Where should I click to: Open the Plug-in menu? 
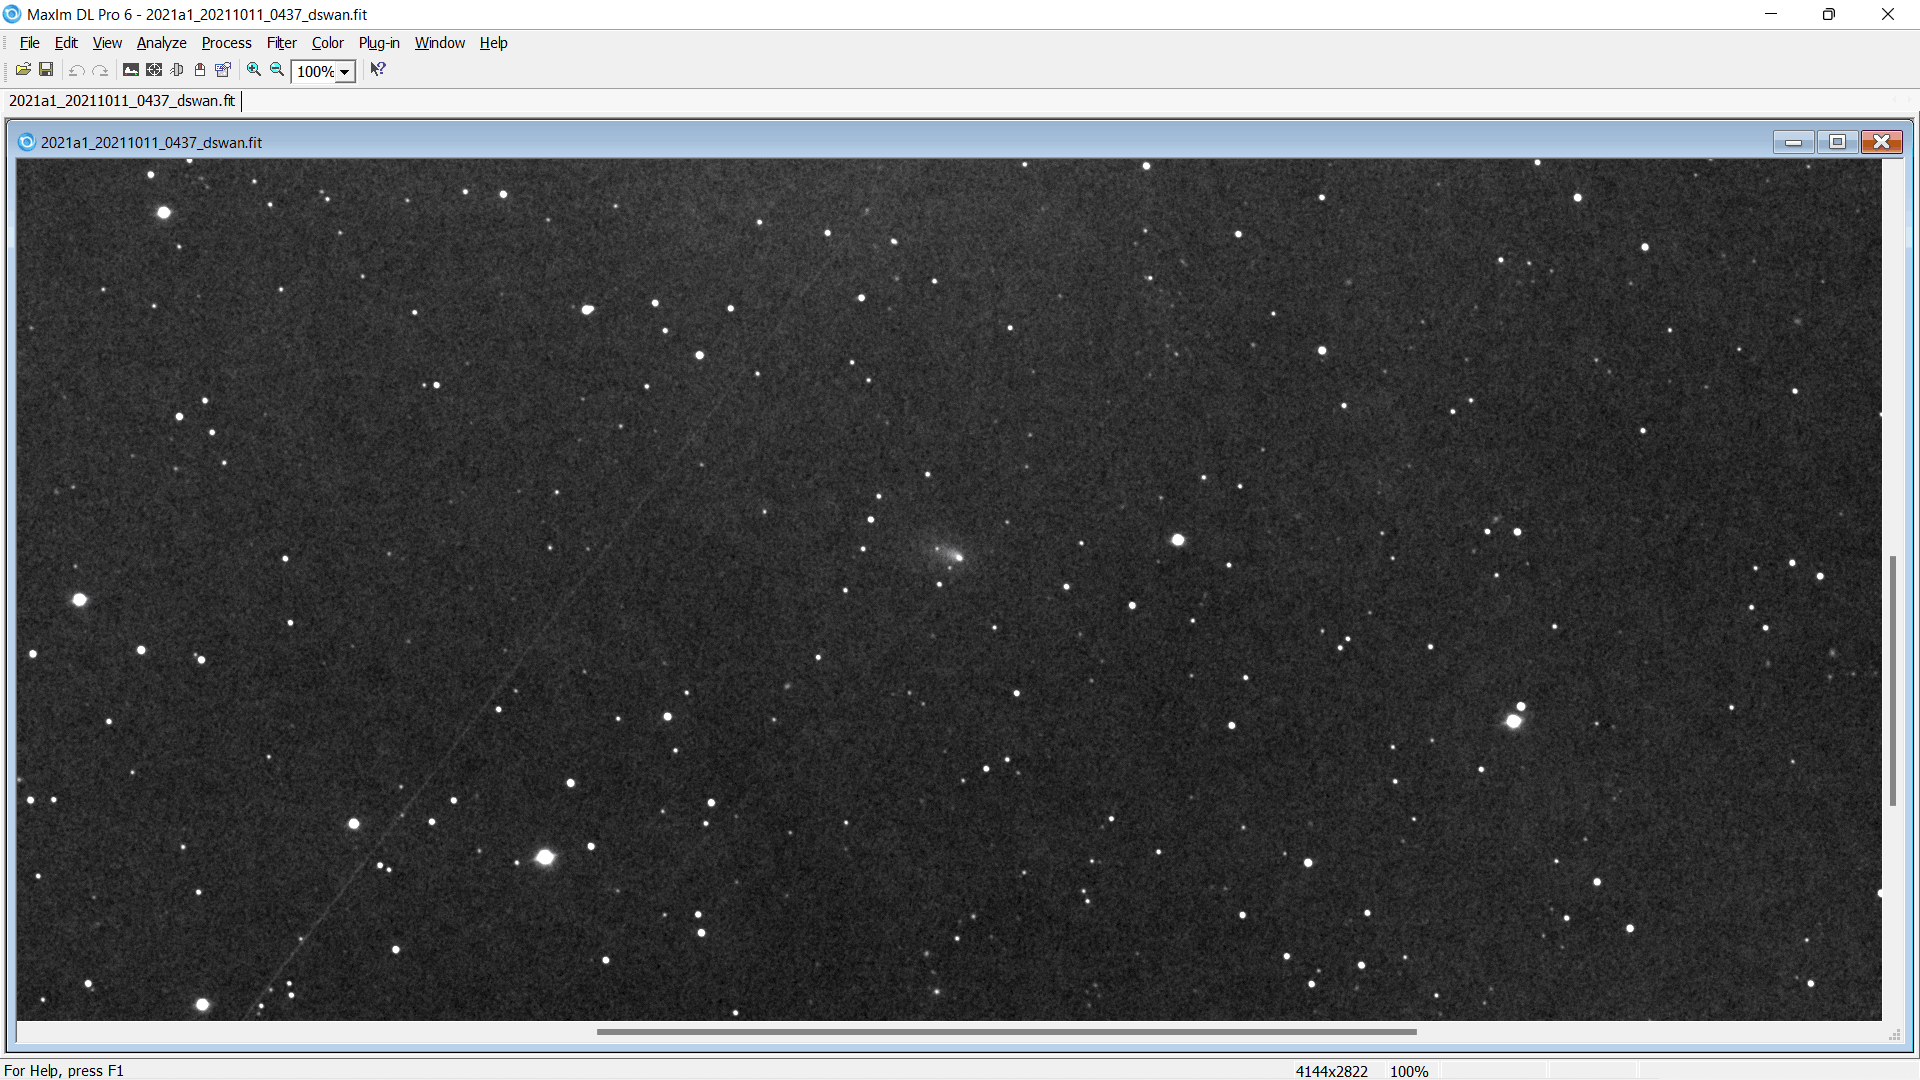pos(379,43)
